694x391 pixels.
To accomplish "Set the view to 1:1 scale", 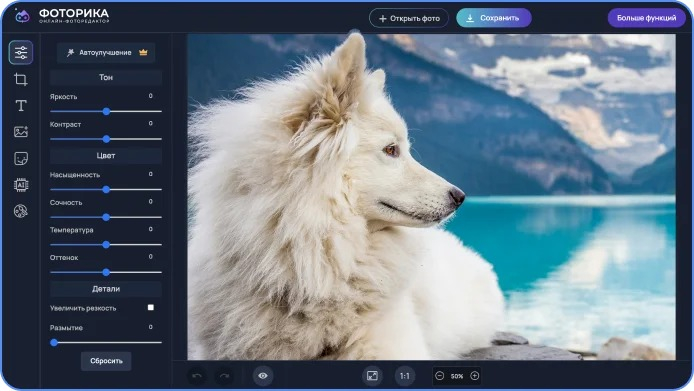I will pyautogui.click(x=405, y=376).
